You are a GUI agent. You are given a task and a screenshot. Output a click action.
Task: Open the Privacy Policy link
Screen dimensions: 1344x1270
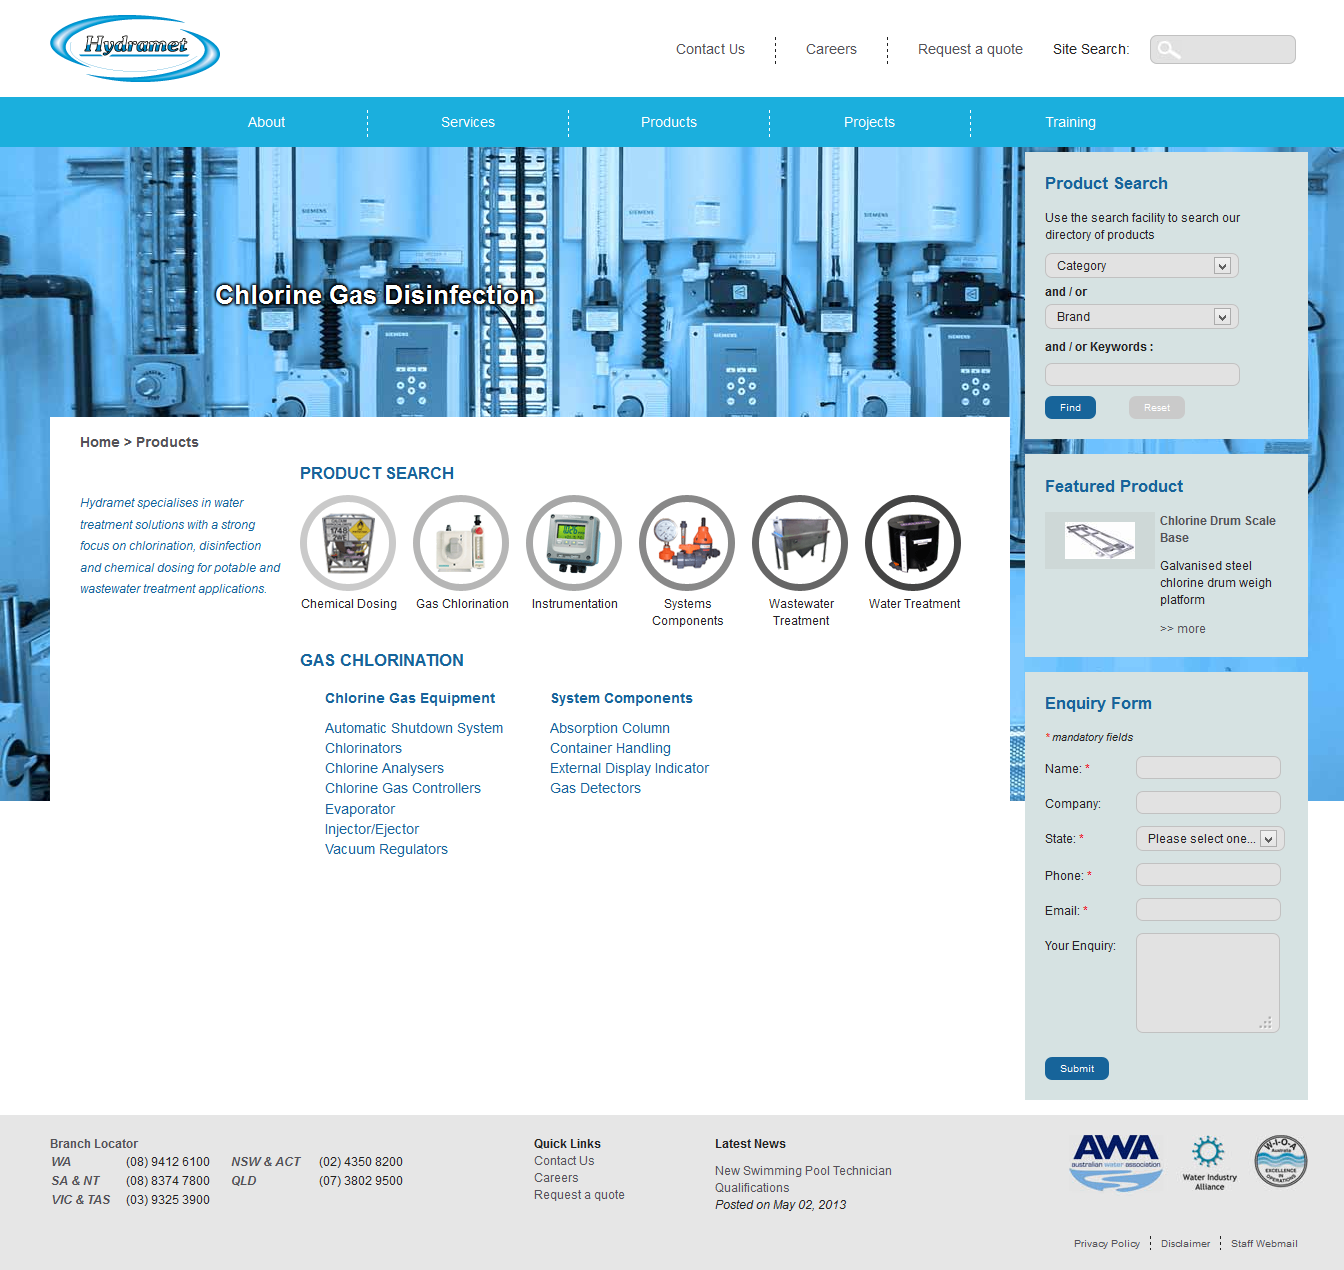[1107, 1244]
